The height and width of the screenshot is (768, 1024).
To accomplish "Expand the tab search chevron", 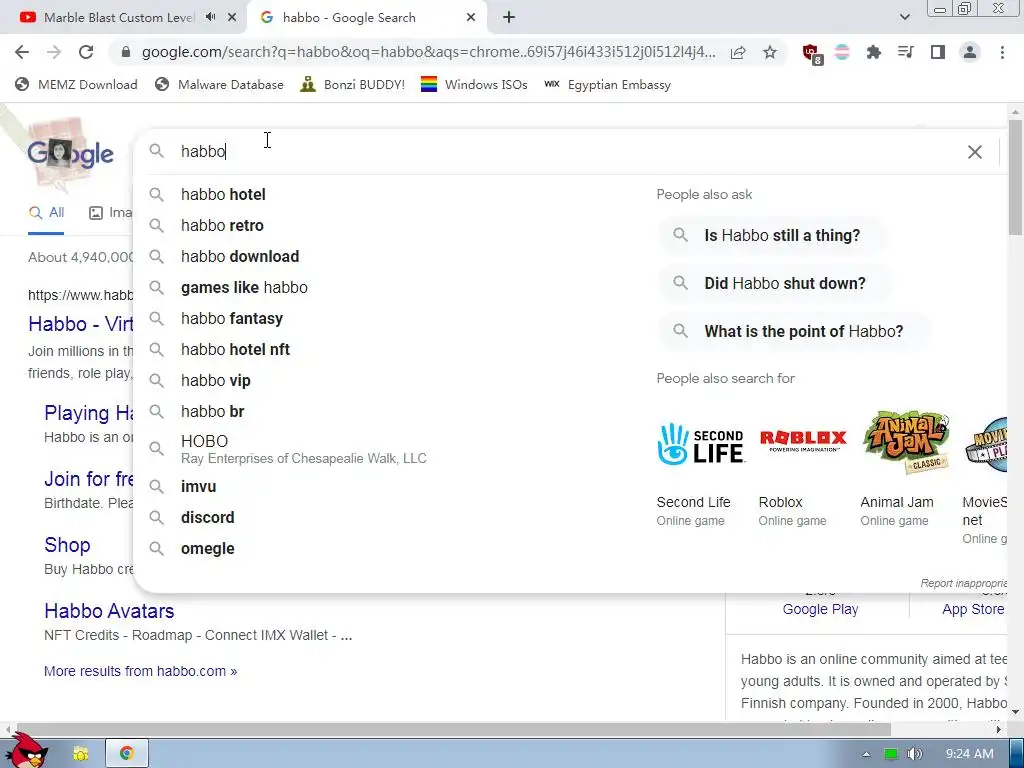I will 904,18.
